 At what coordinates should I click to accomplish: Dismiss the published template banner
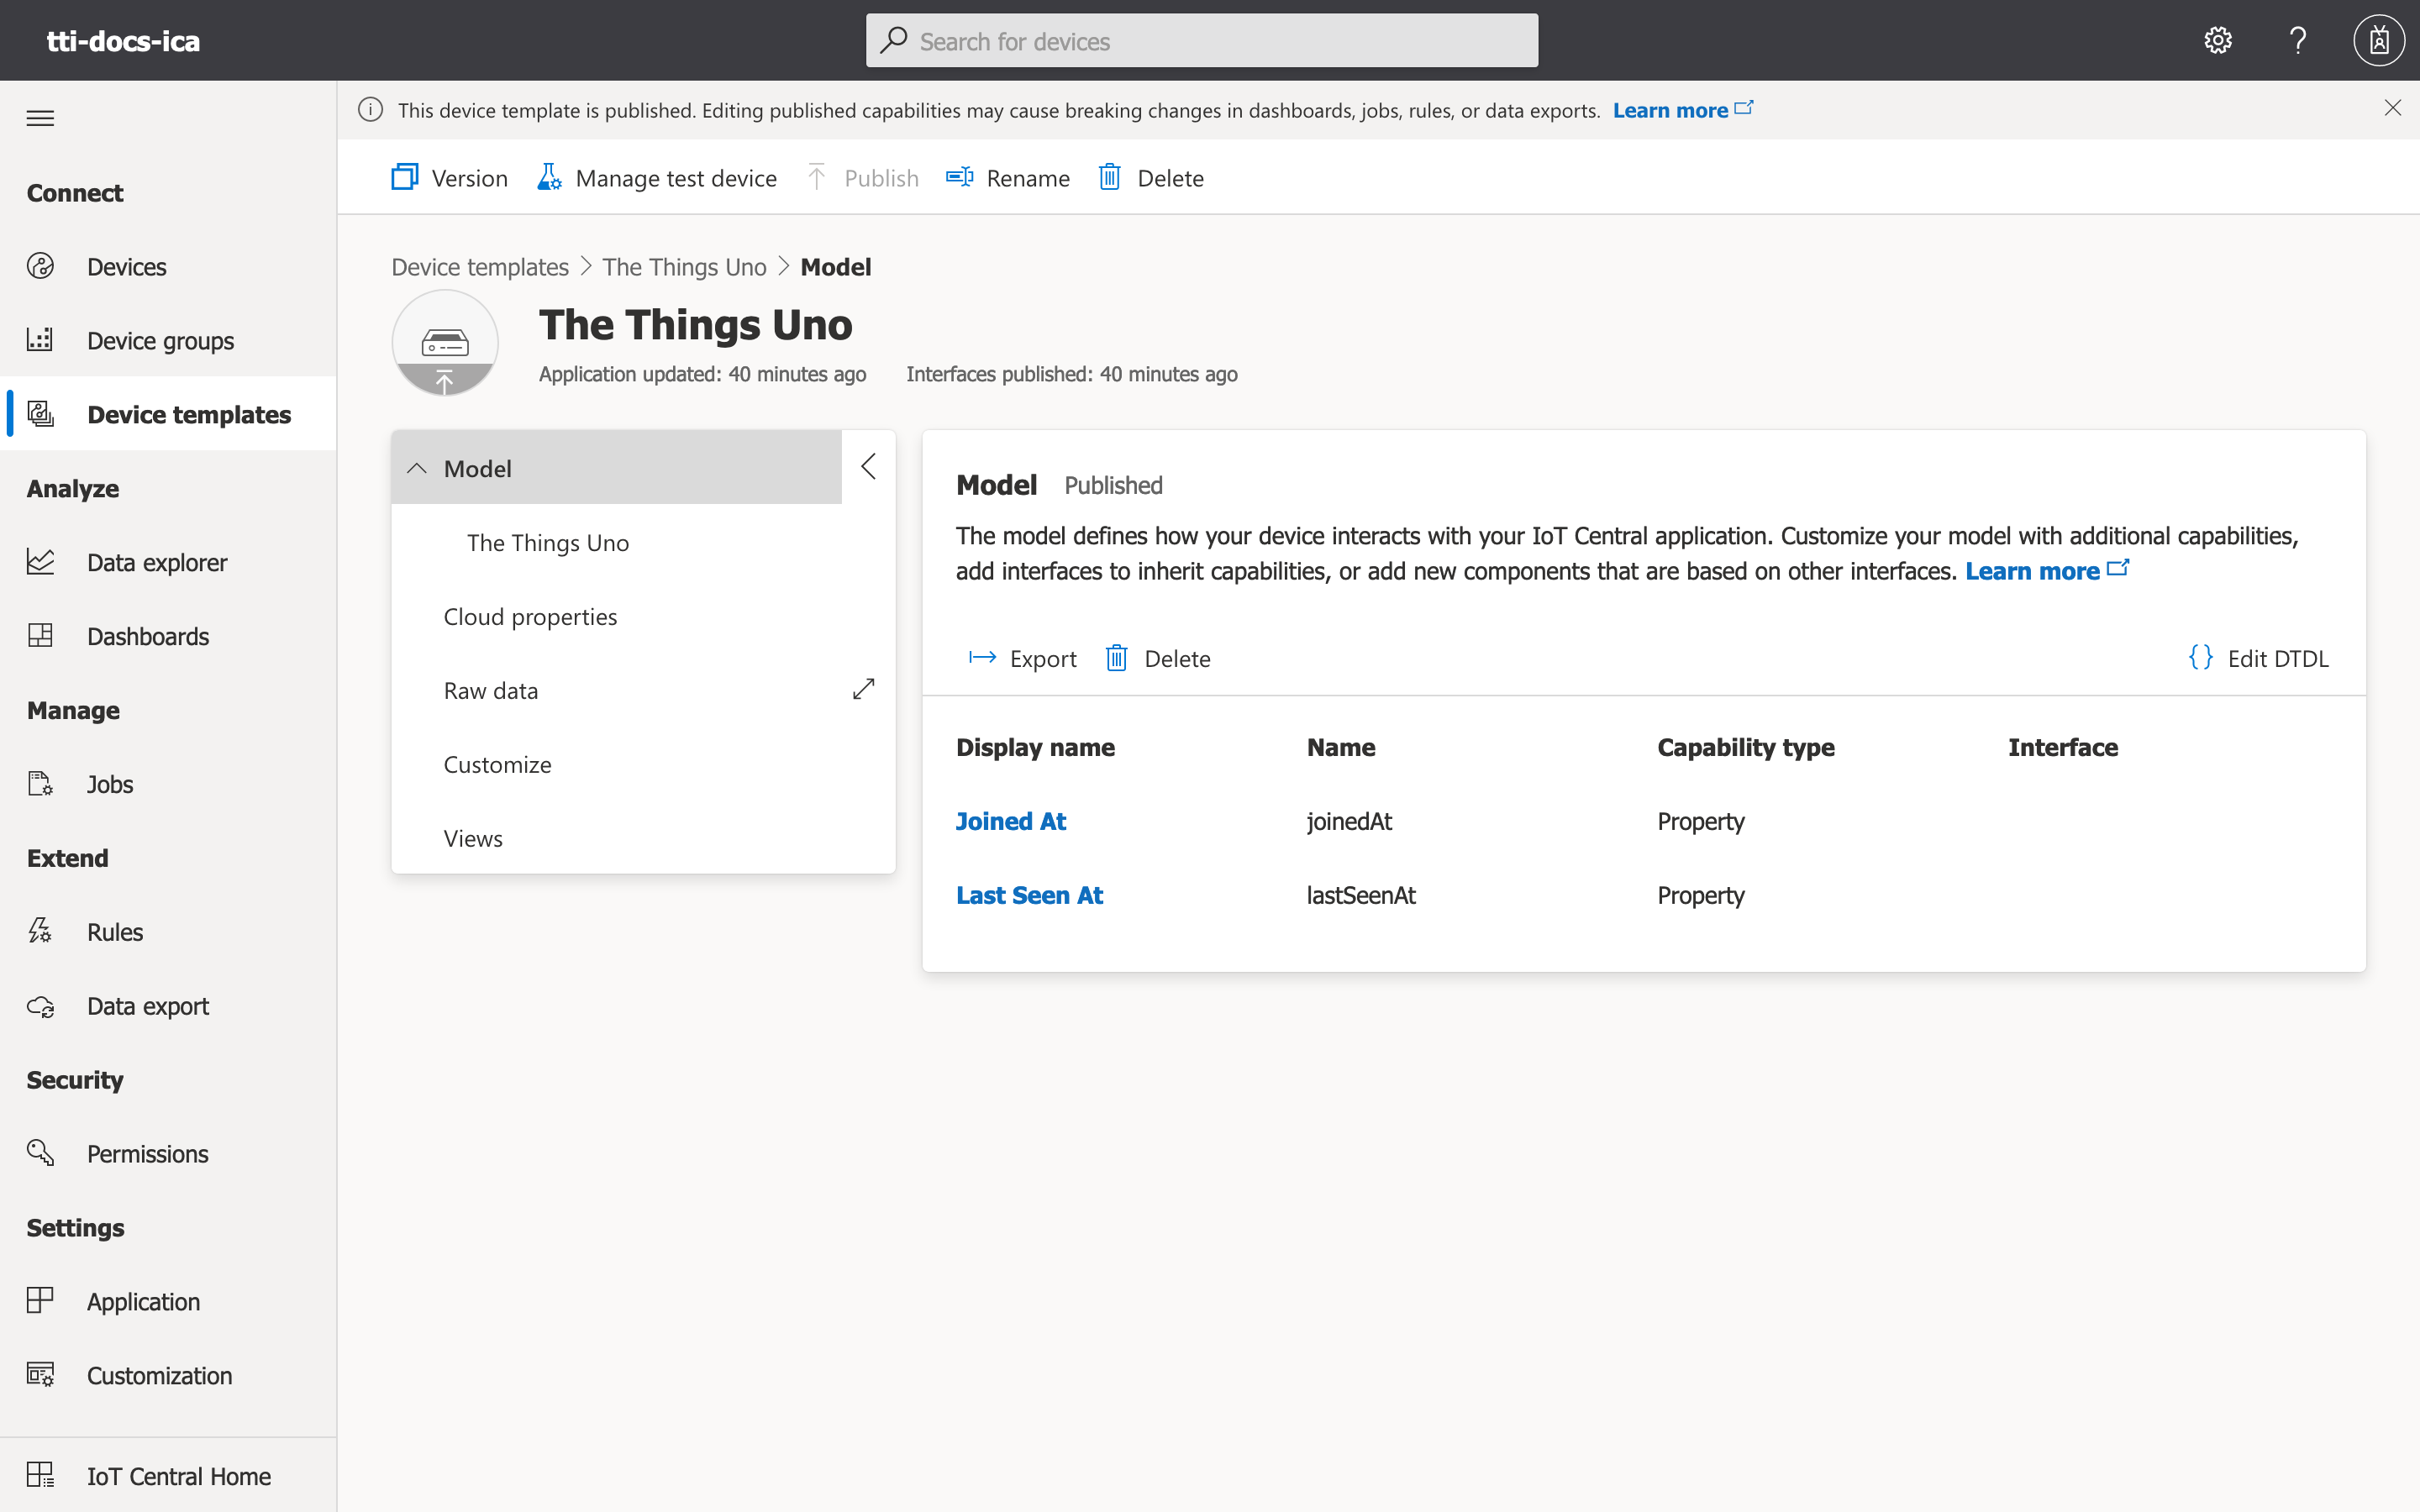pos(2392,108)
